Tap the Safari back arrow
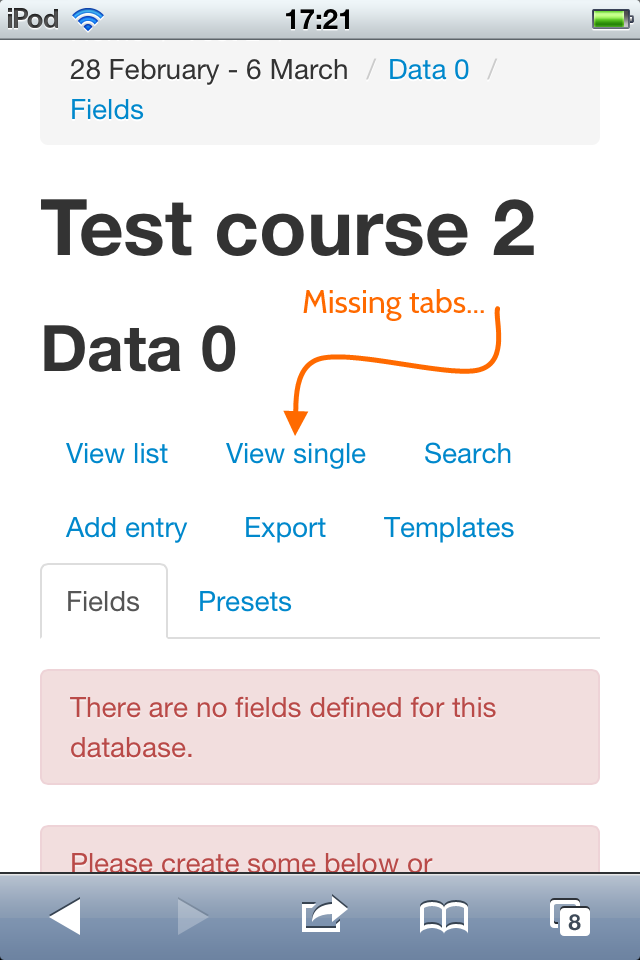640x960 pixels. tap(65, 916)
